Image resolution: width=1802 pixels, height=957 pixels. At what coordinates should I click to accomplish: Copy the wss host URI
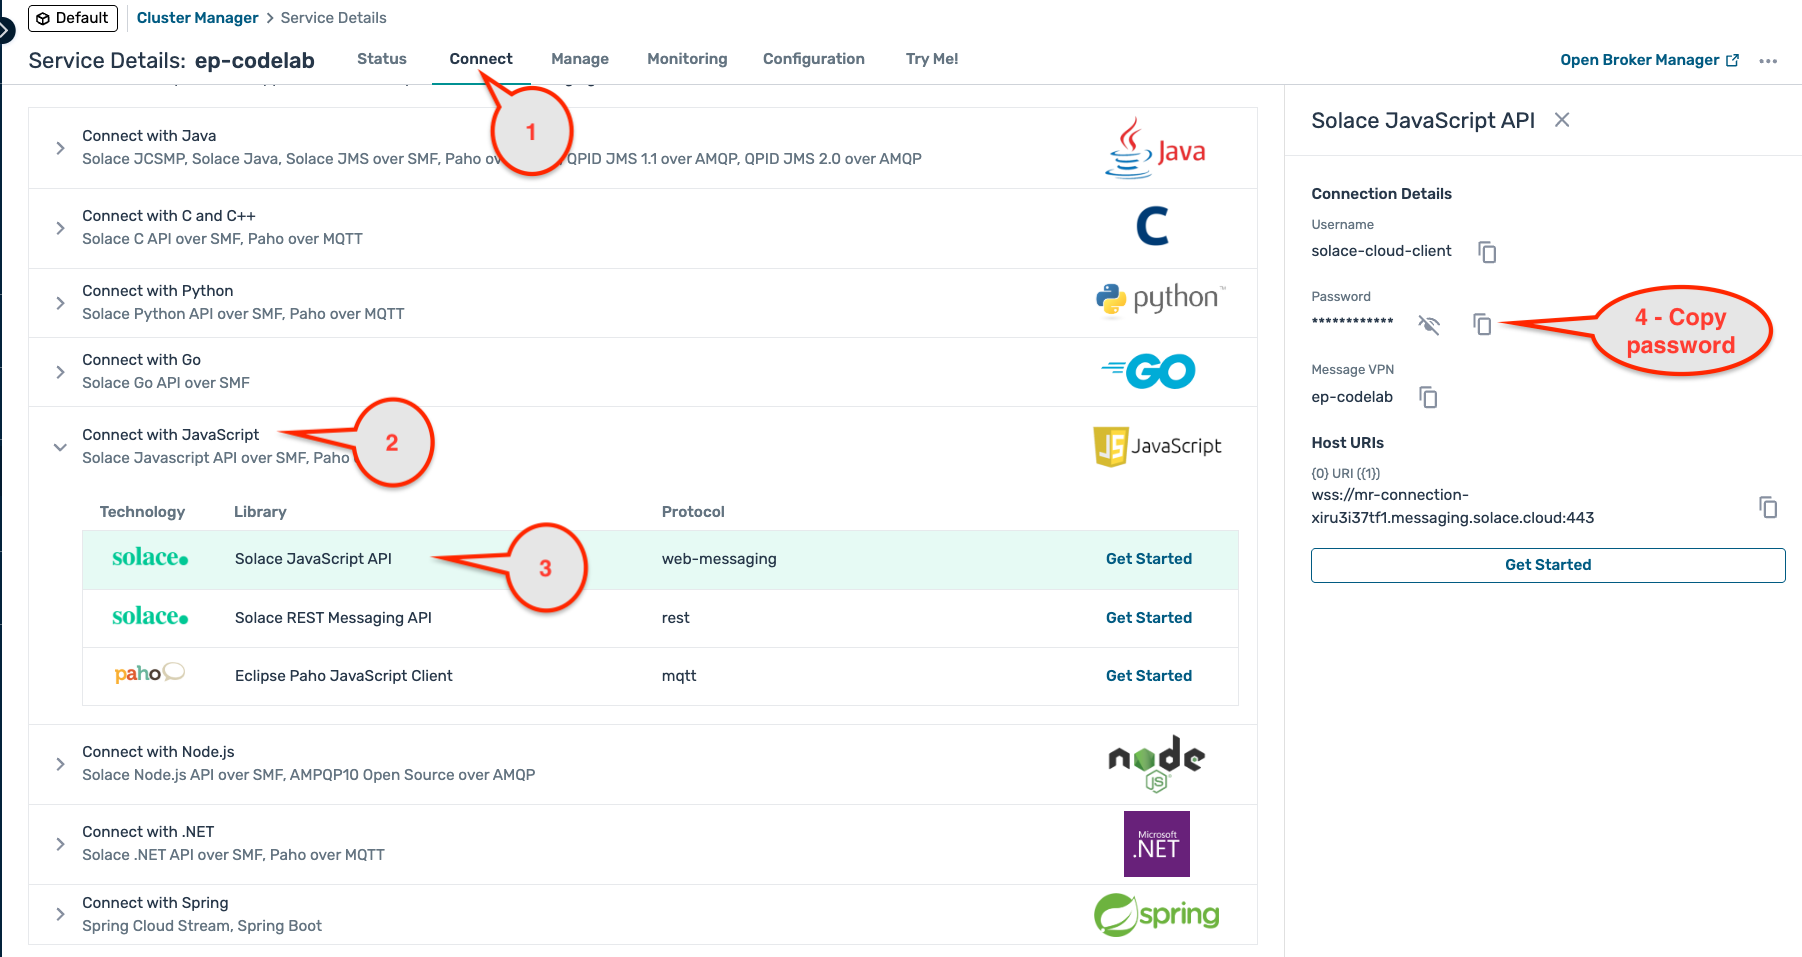1767,507
